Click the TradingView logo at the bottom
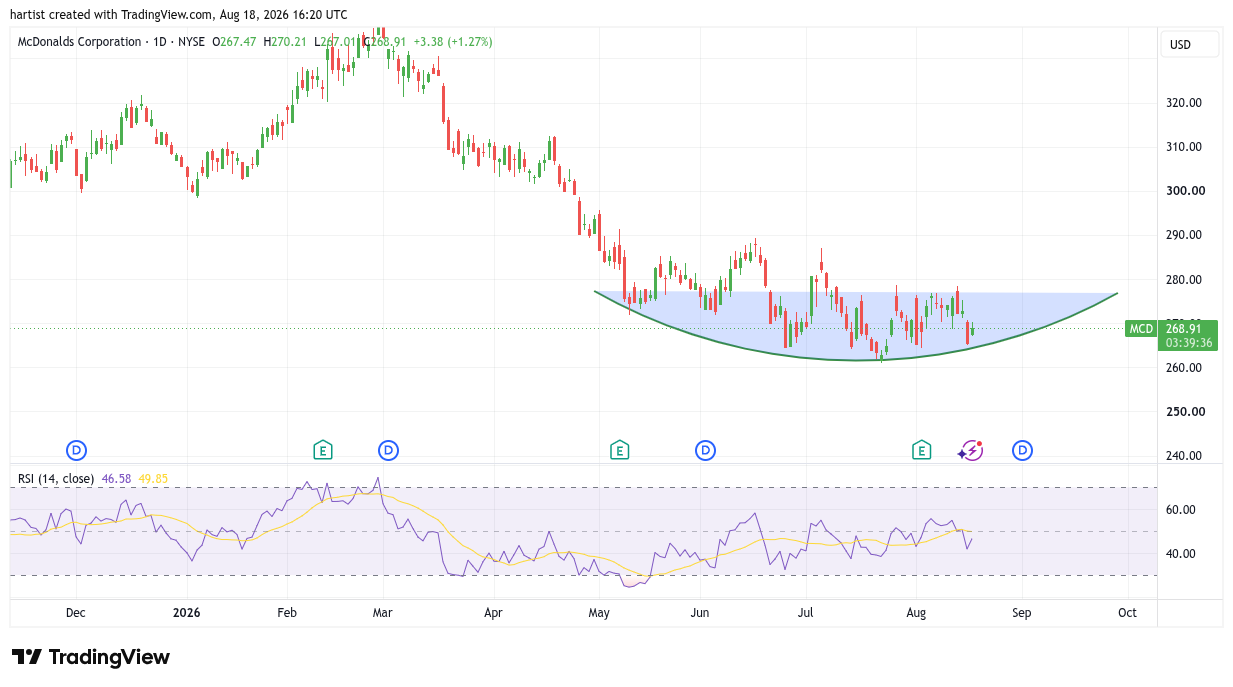1233x687 pixels. point(91,657)
